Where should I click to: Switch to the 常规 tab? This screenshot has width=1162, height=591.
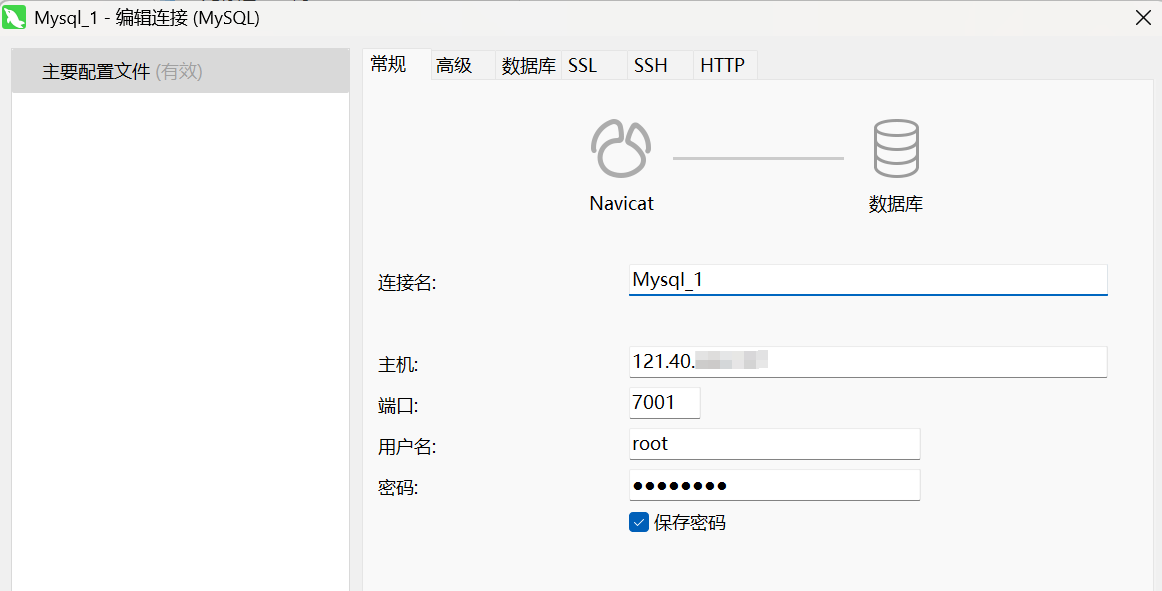[x=396, y=65]
